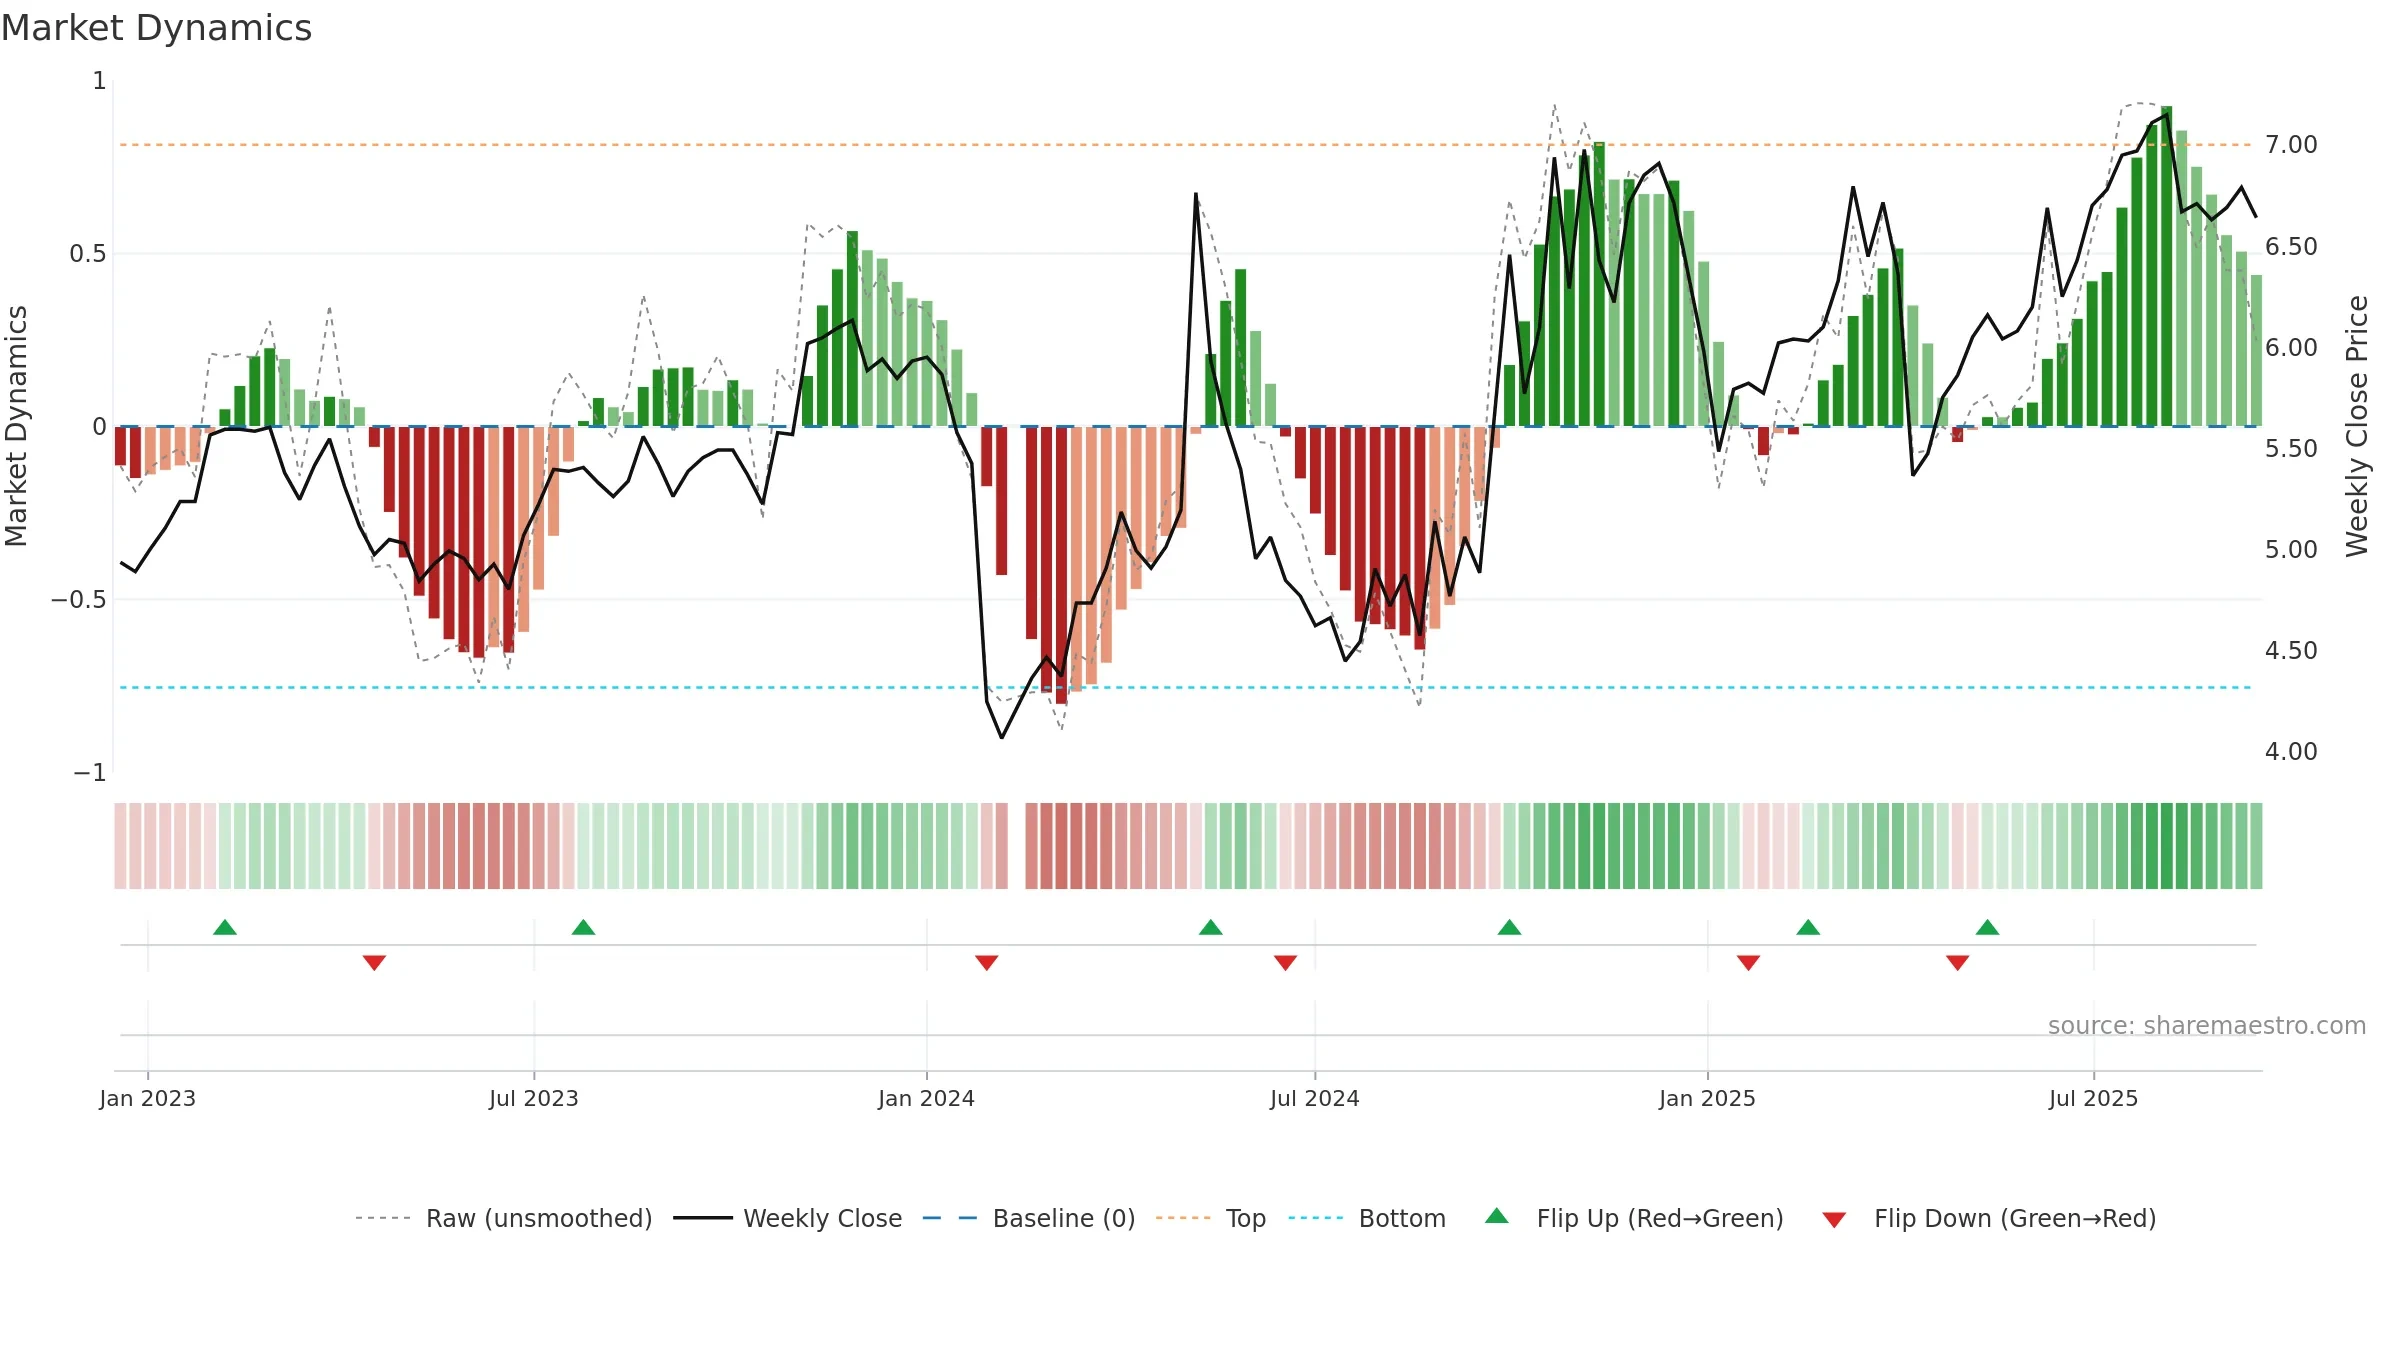Click the 4.50 tick on the price axis
Screen dimensions: 2400x1350
click(2291, 650)
